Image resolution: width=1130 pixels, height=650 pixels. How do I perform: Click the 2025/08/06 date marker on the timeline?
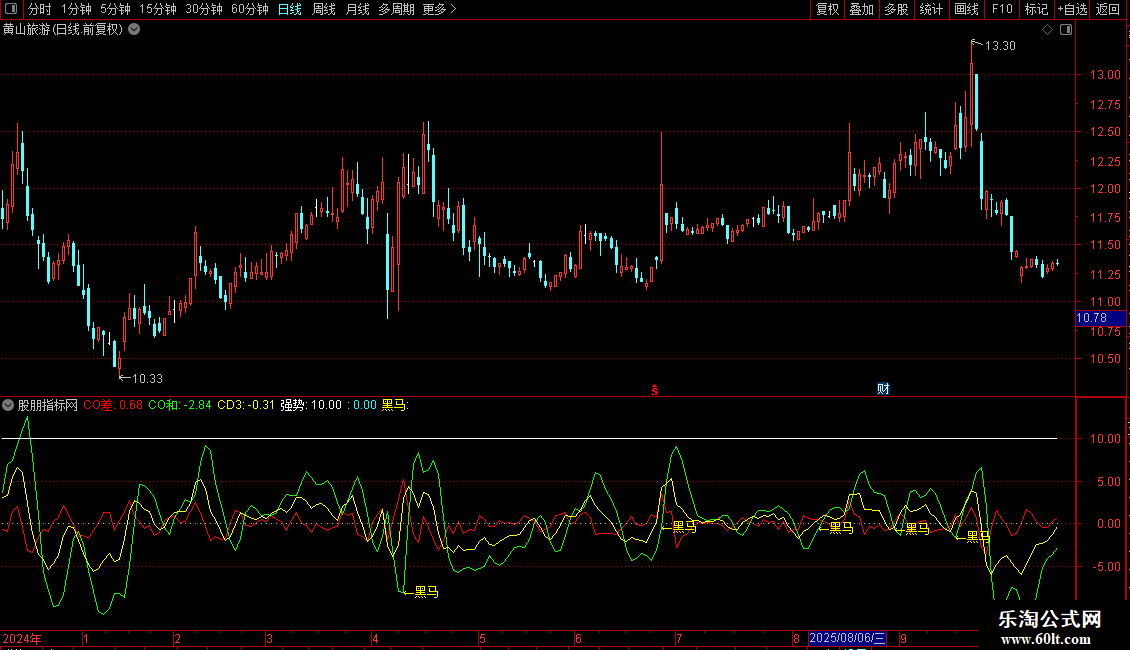click(847, 638)
